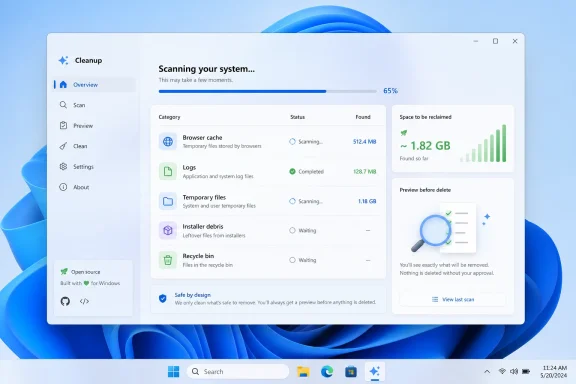Click the taskbar volume icon
Viewport: 576px width, 384px height.
(x=514, y=372)
